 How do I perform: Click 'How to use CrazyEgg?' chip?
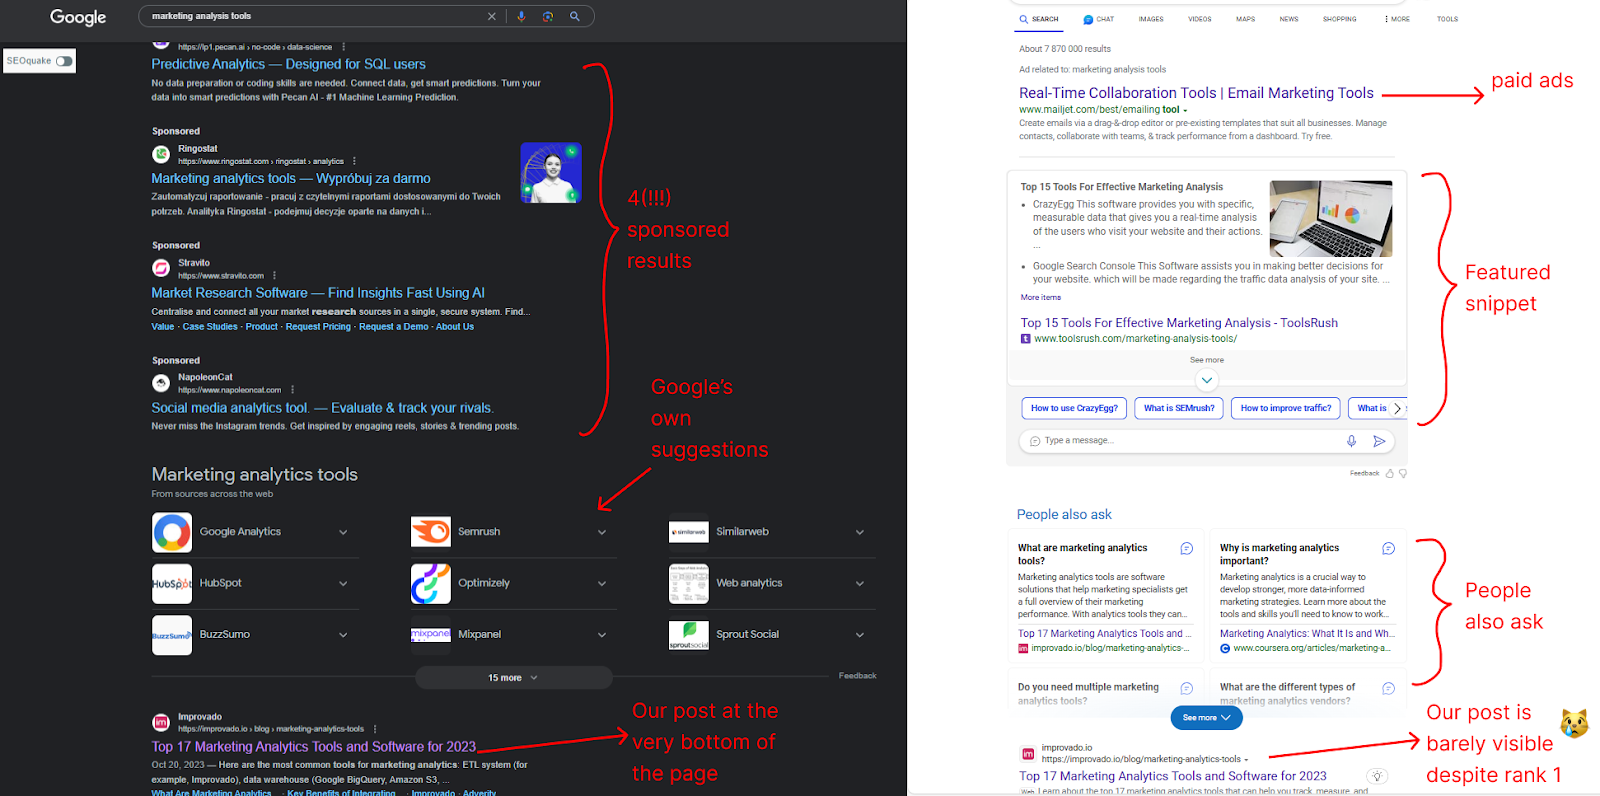point(1074,408)
